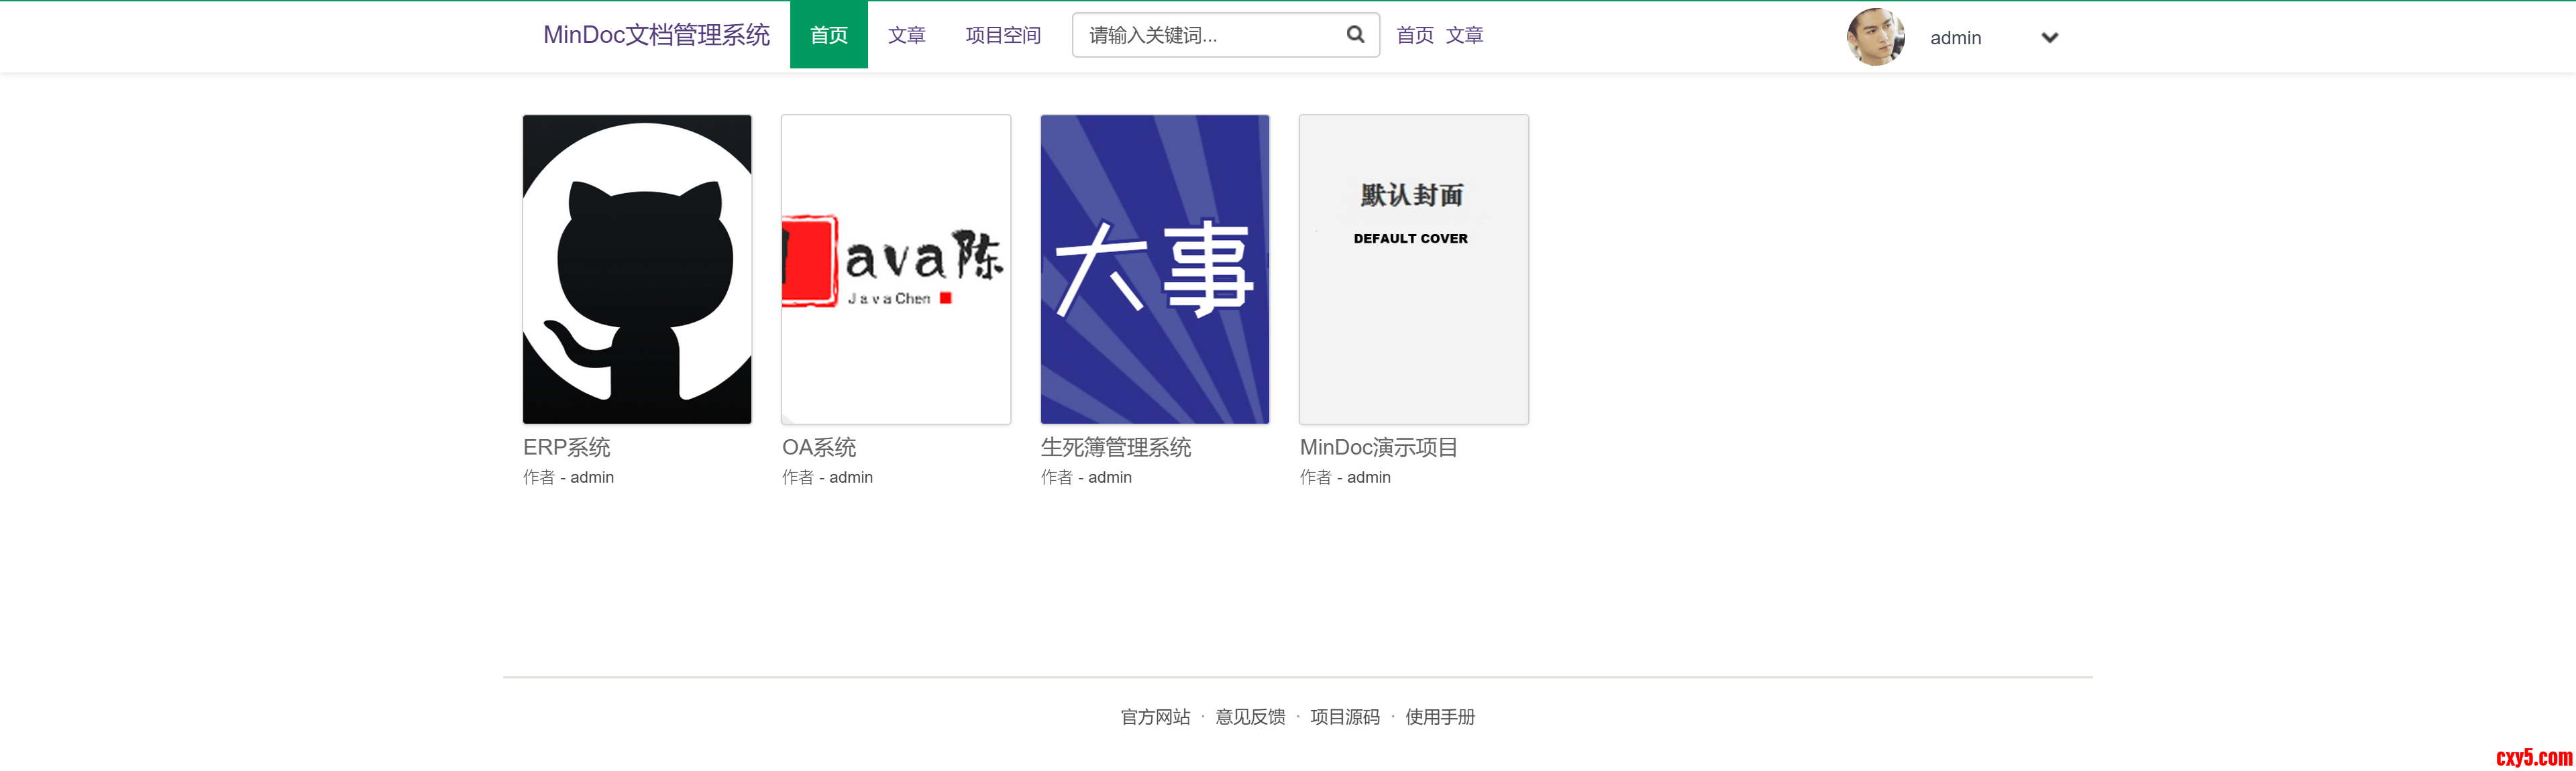Viewport: 2576px width, 771px height.
Task: Switch to the 文章 navigation tab
Action: [906, 36]
